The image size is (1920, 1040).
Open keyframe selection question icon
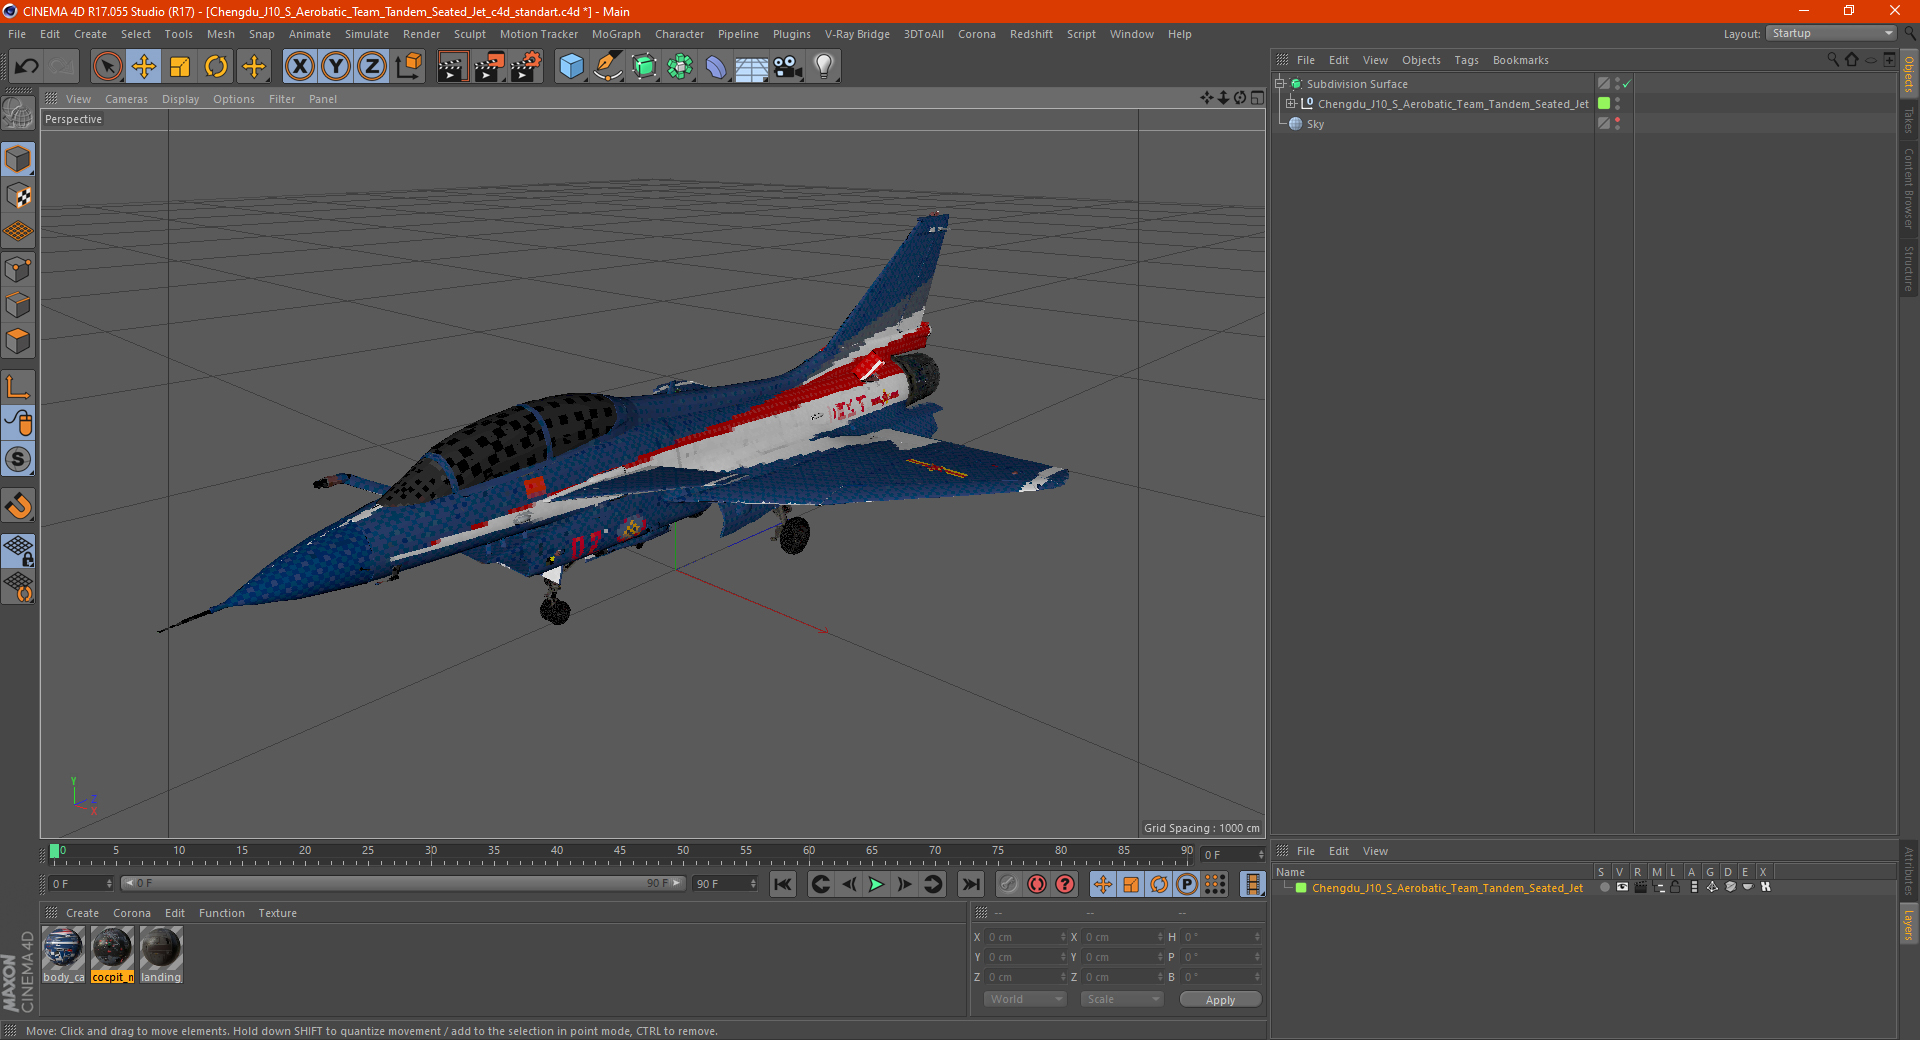pyautogui.click(x=1065, y=884)
